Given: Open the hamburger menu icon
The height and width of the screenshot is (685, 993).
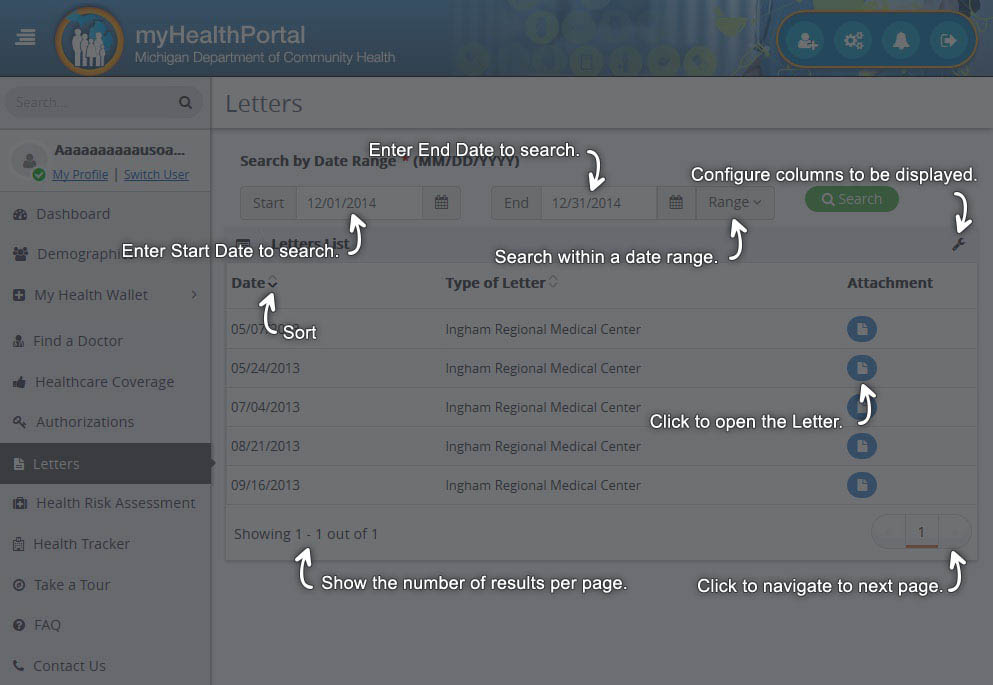Looking at the screenshot, I should point(25,37).
